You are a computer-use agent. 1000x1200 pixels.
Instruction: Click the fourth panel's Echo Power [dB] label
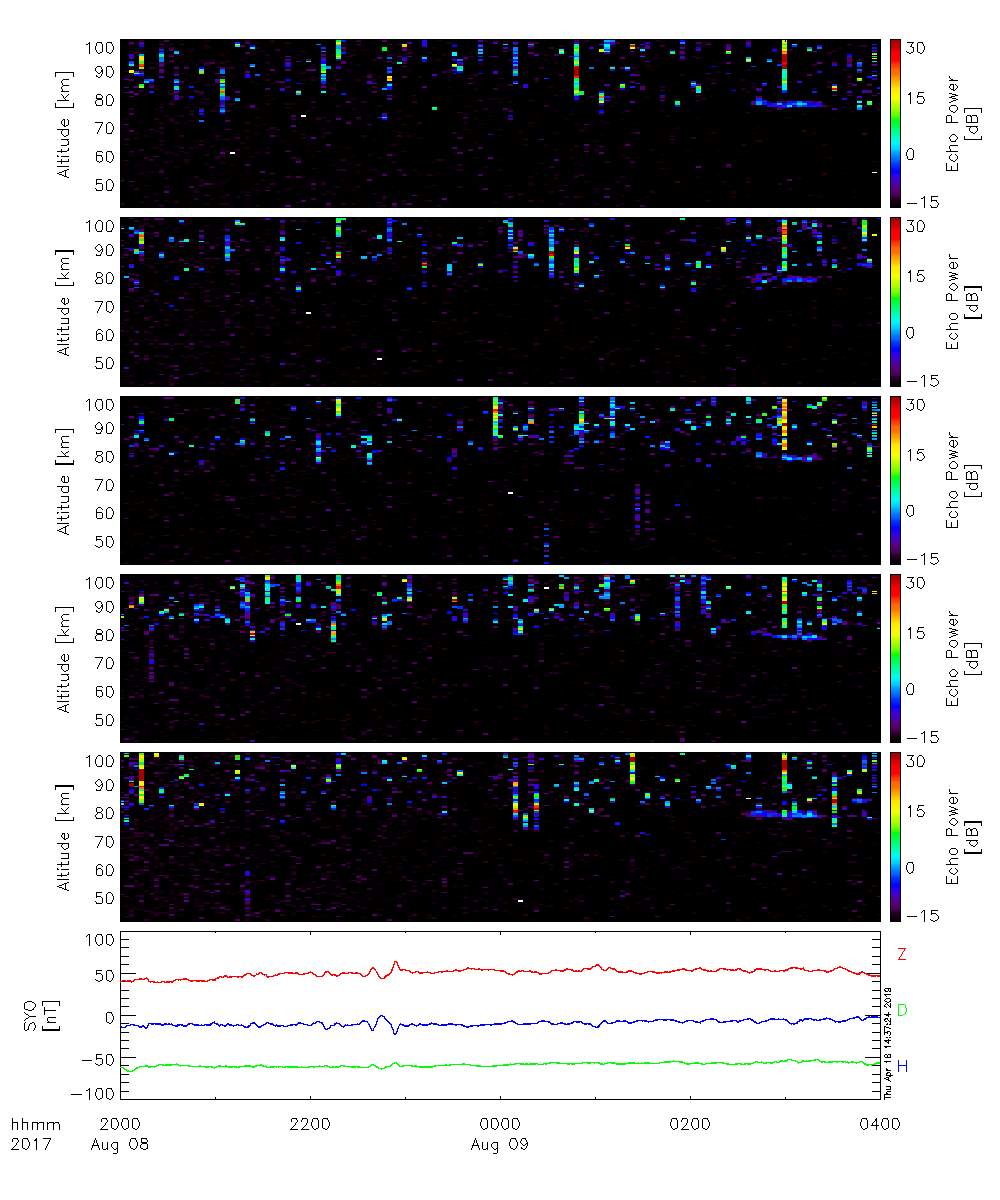pyautogui.click(x=962, y=658)
